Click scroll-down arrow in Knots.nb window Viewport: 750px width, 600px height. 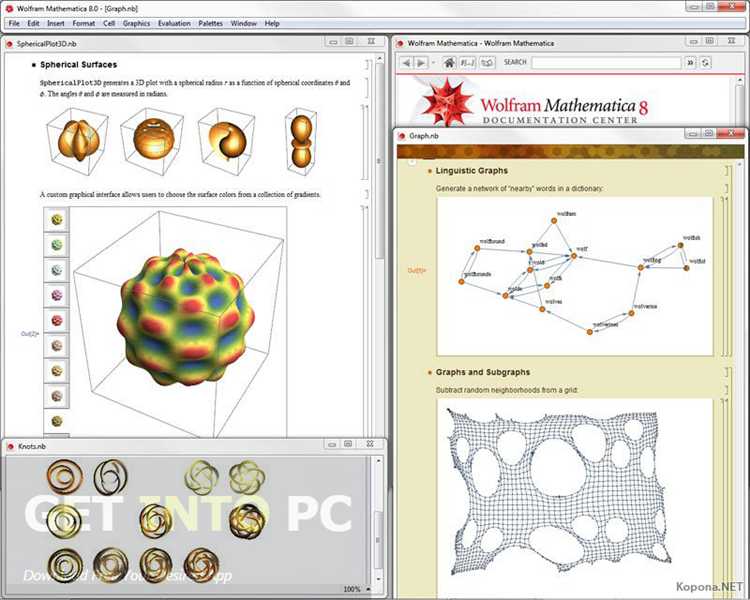pos(378,579)
